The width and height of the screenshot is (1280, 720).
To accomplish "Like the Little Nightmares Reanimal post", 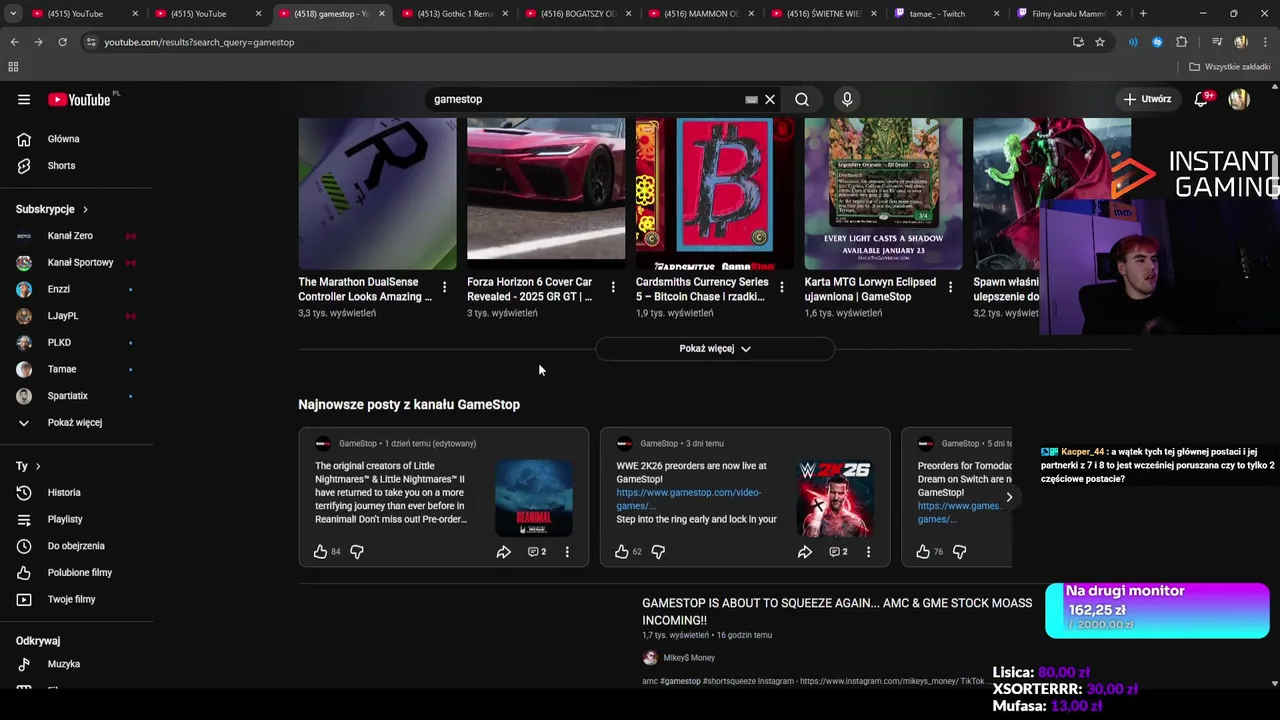I will pyautogui.click(x=320, y=552).
